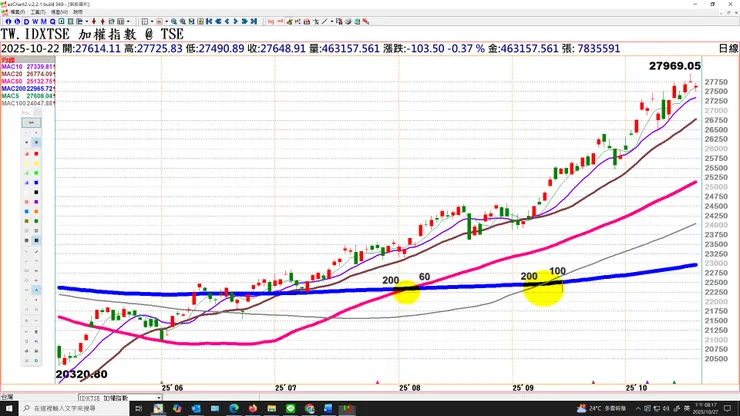Open LINE app from the taskbar

coord(290,408)
